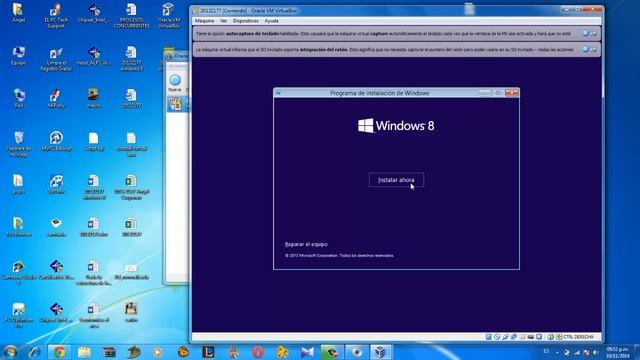Screen dimensions: 640x360
Task: Open Google Chrome from the taskbar
Action: (x=59, y=352)
